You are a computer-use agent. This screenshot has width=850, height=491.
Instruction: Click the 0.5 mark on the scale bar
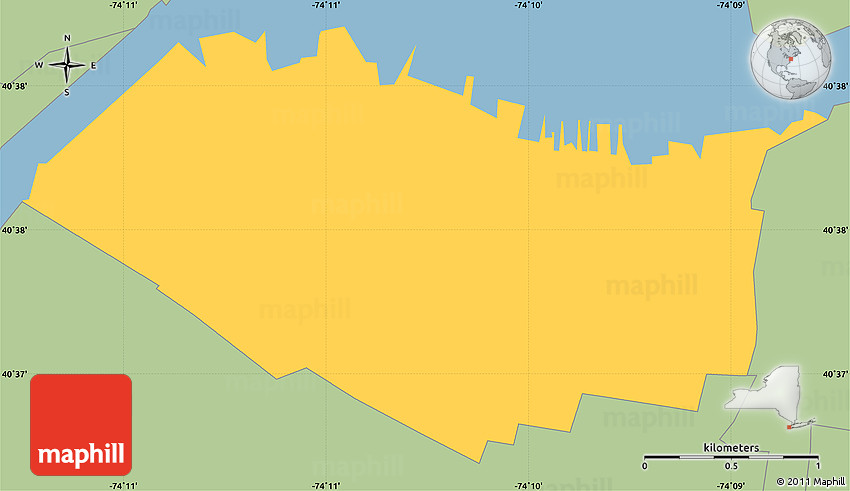point(731,466)
